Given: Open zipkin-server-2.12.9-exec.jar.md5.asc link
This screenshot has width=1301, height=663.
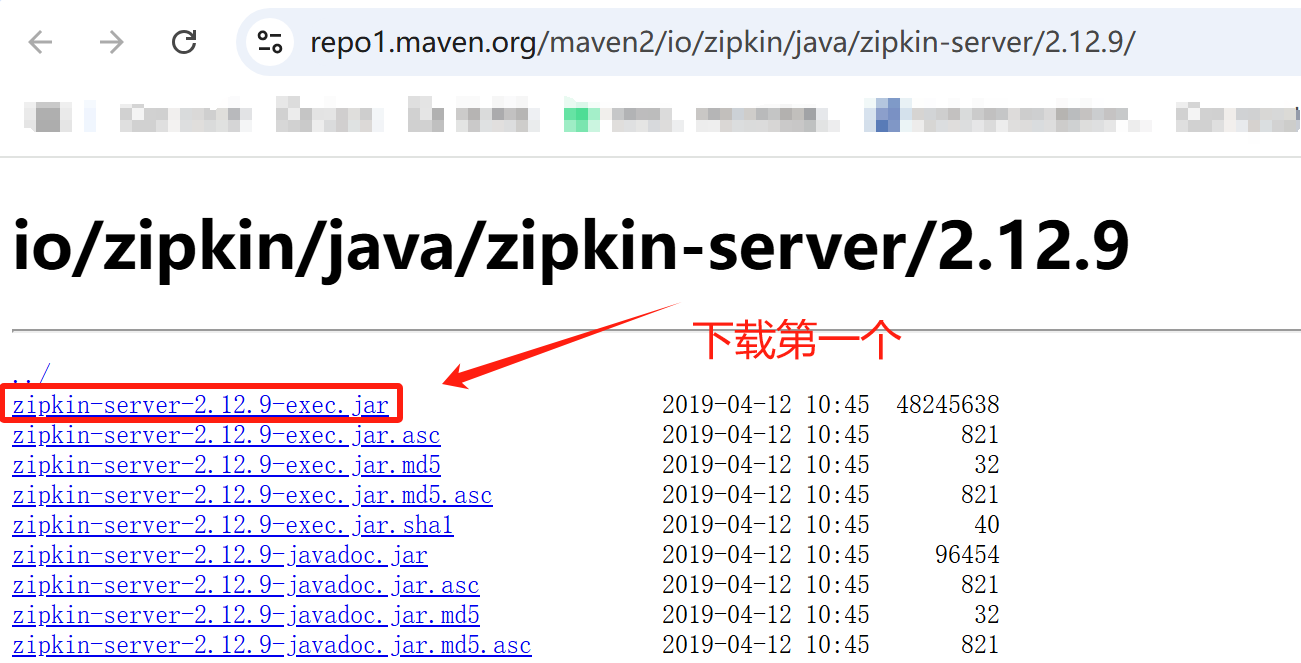Looking at the screenshot, I should point(252,495).
